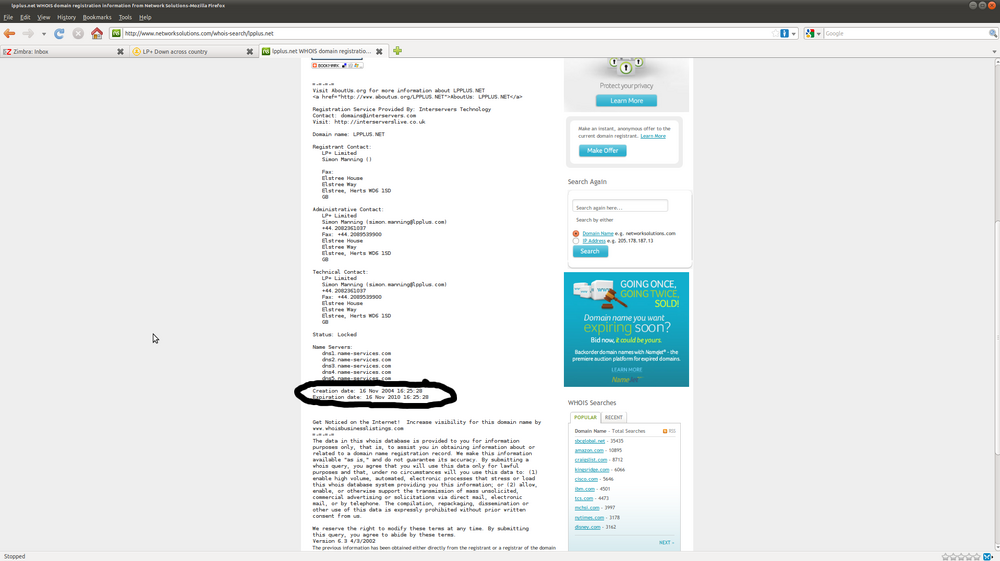The height and width of the screenshot is (561, 1000).
Task: Close the lpplus.net WHOIS tab
Action: 379,52
